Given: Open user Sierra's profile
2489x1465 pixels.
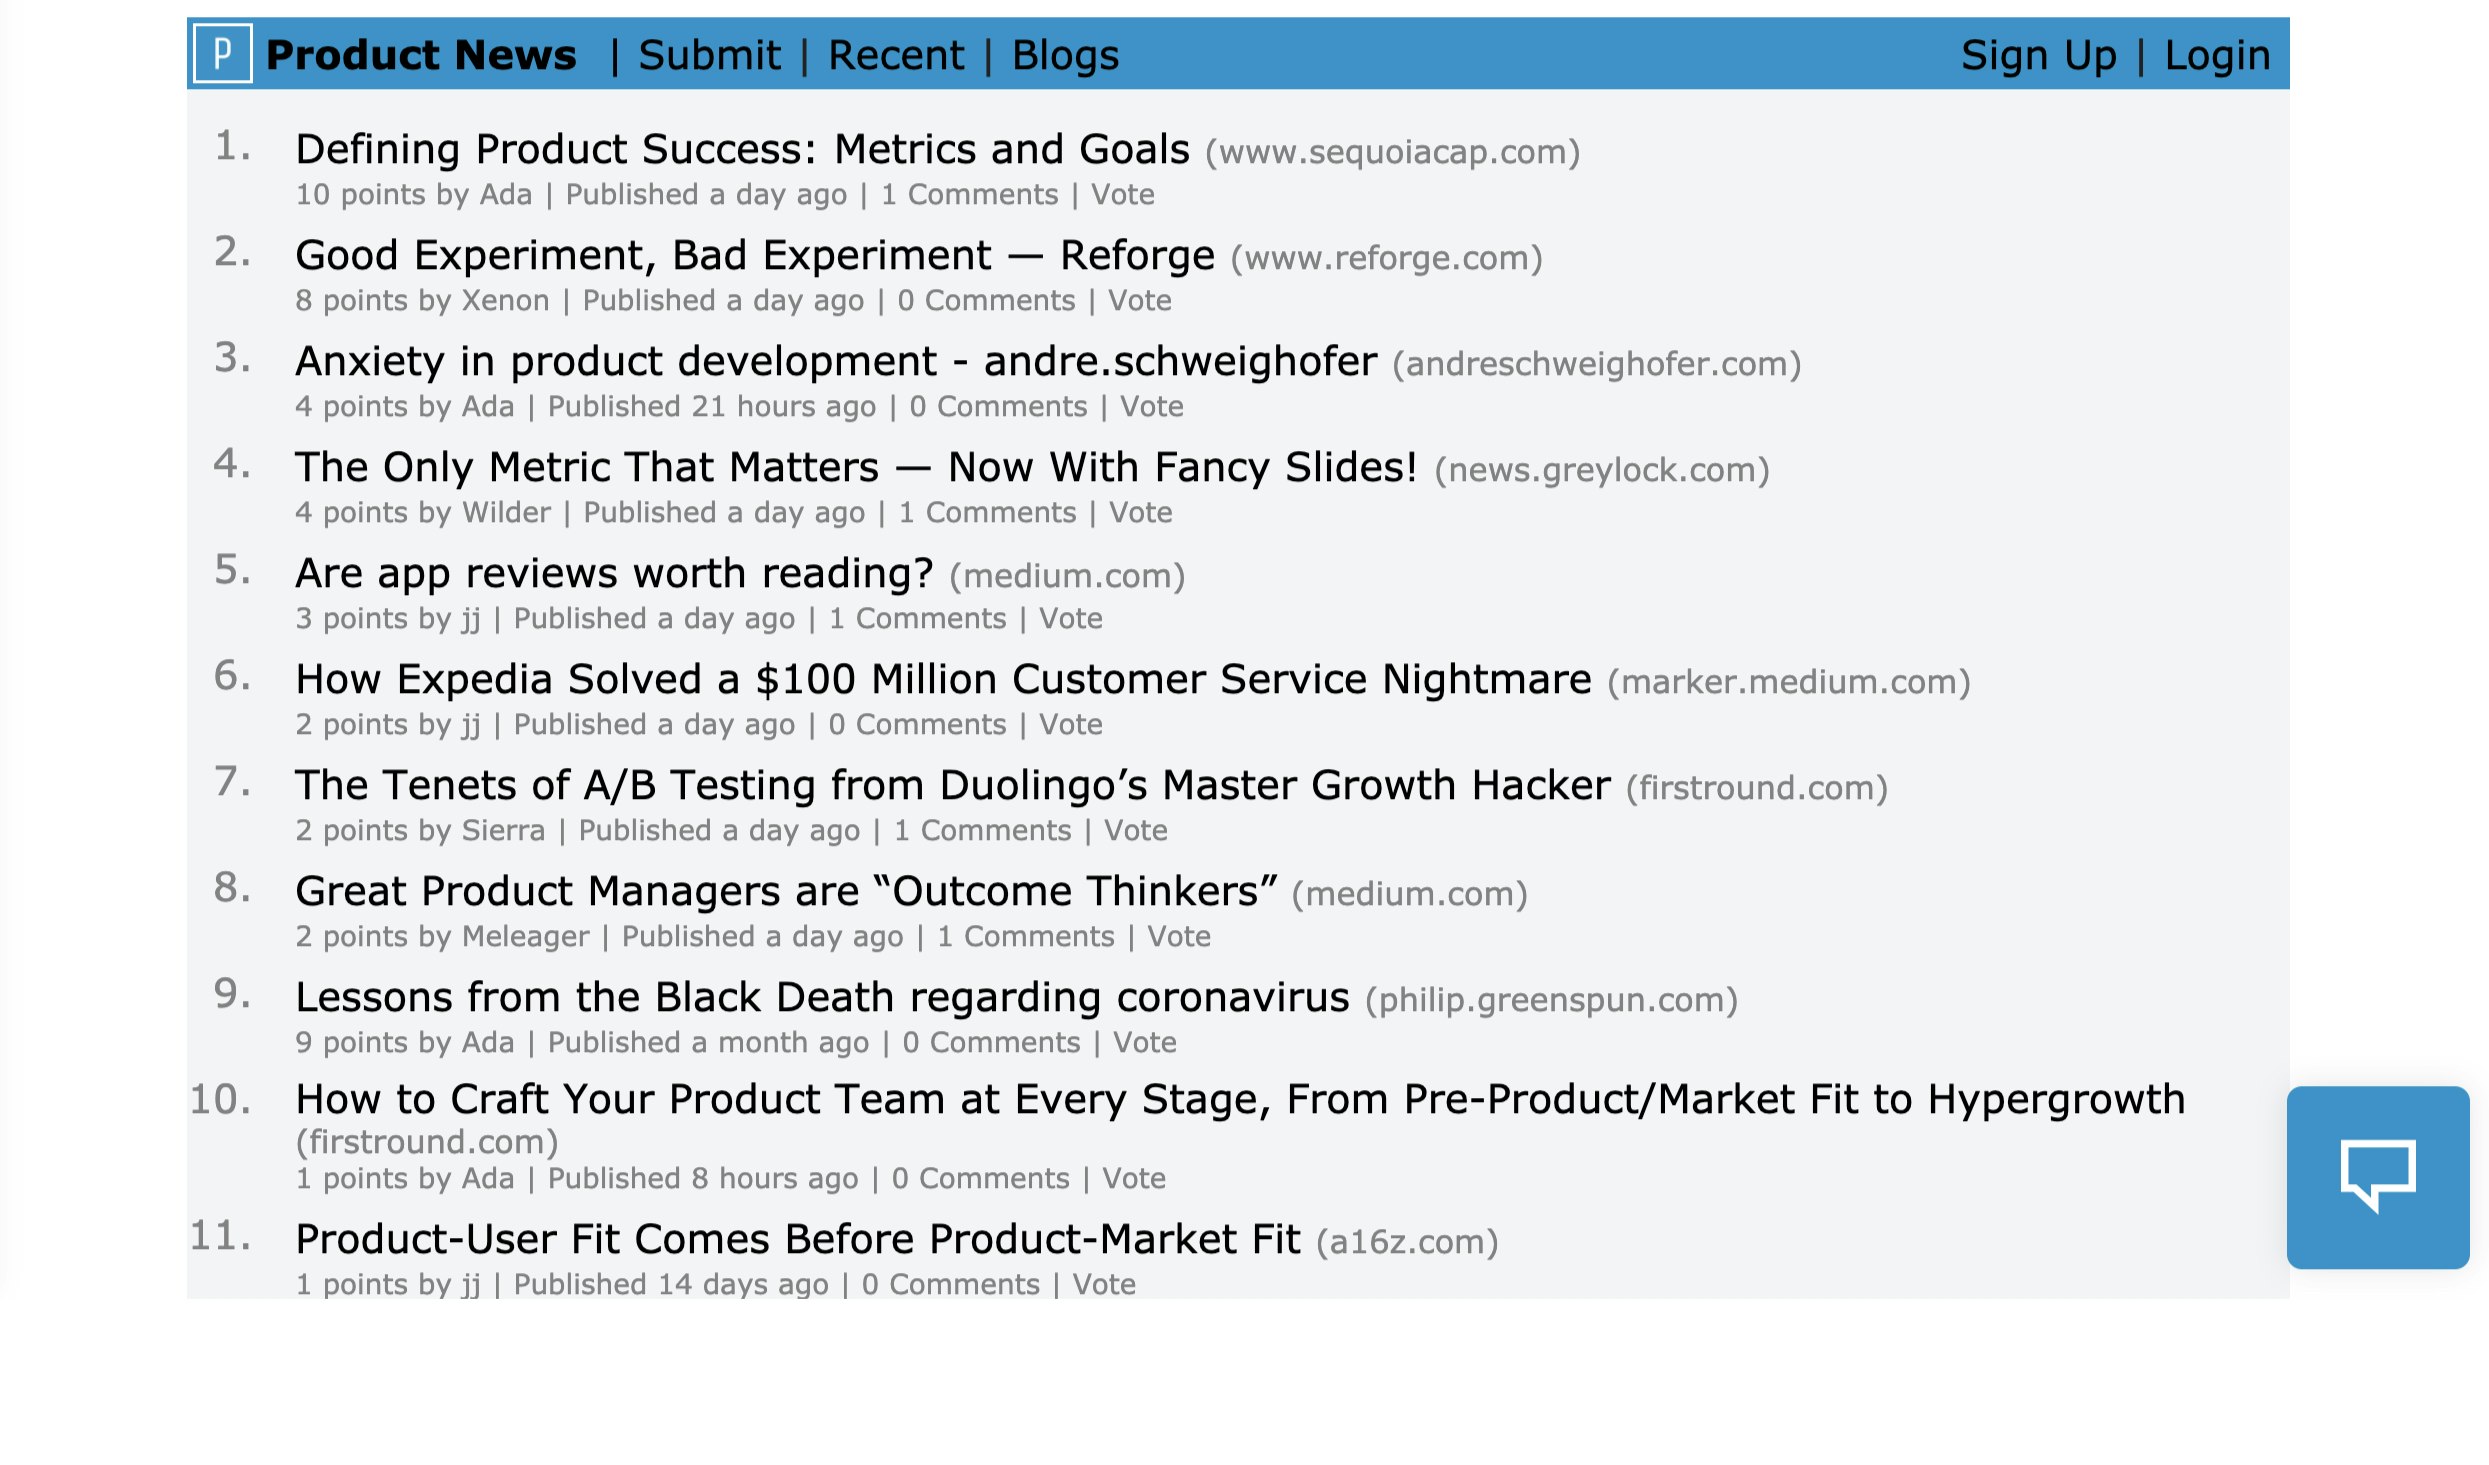Looking at the screenshot, I should pos(503,830).
